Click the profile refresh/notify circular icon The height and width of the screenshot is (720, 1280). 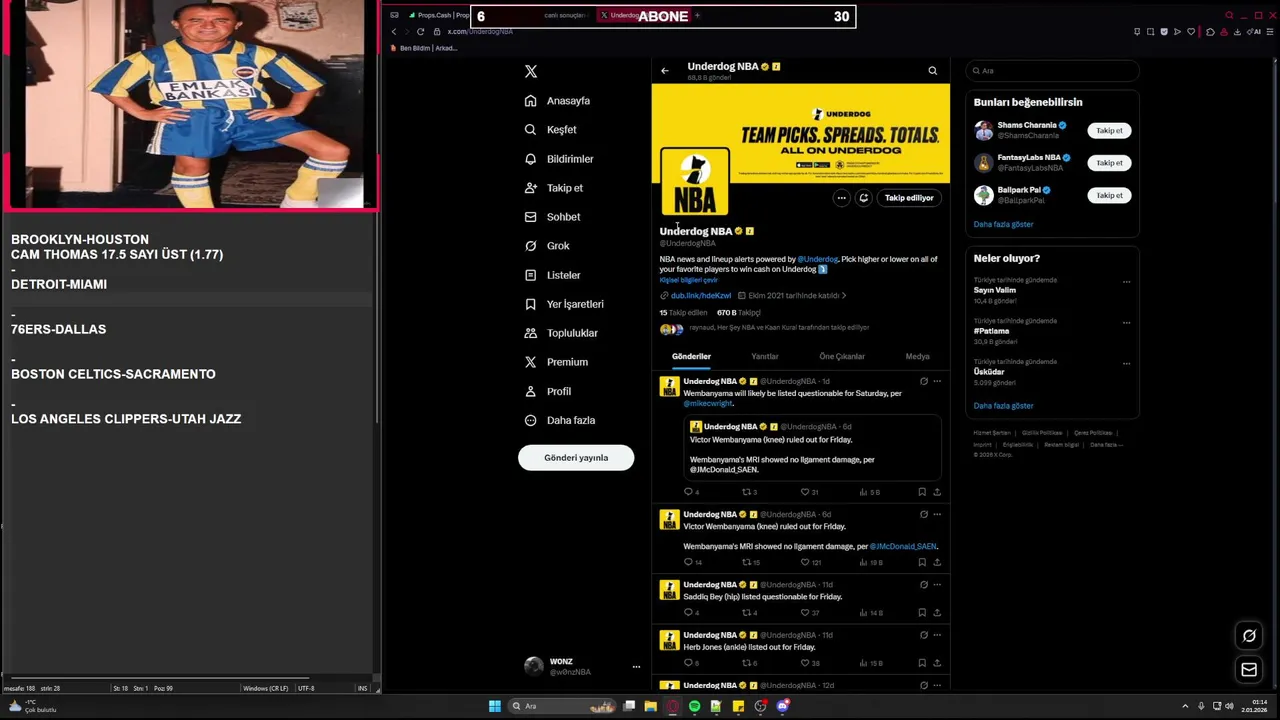864,198
